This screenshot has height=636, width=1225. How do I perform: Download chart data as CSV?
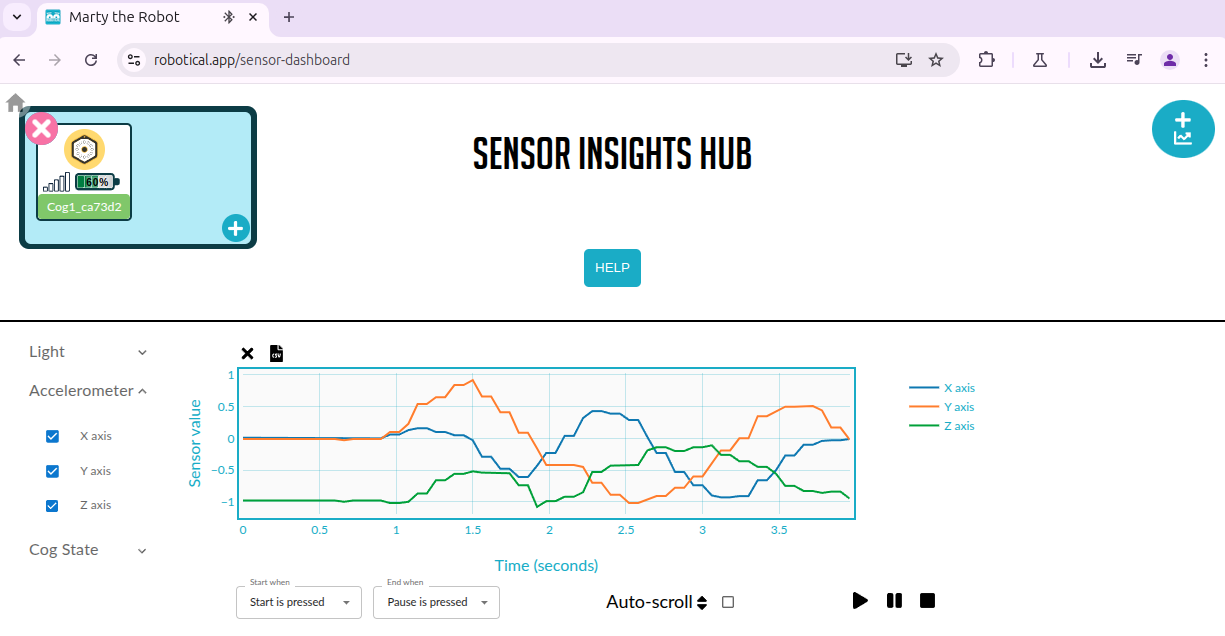coord(276,353)
